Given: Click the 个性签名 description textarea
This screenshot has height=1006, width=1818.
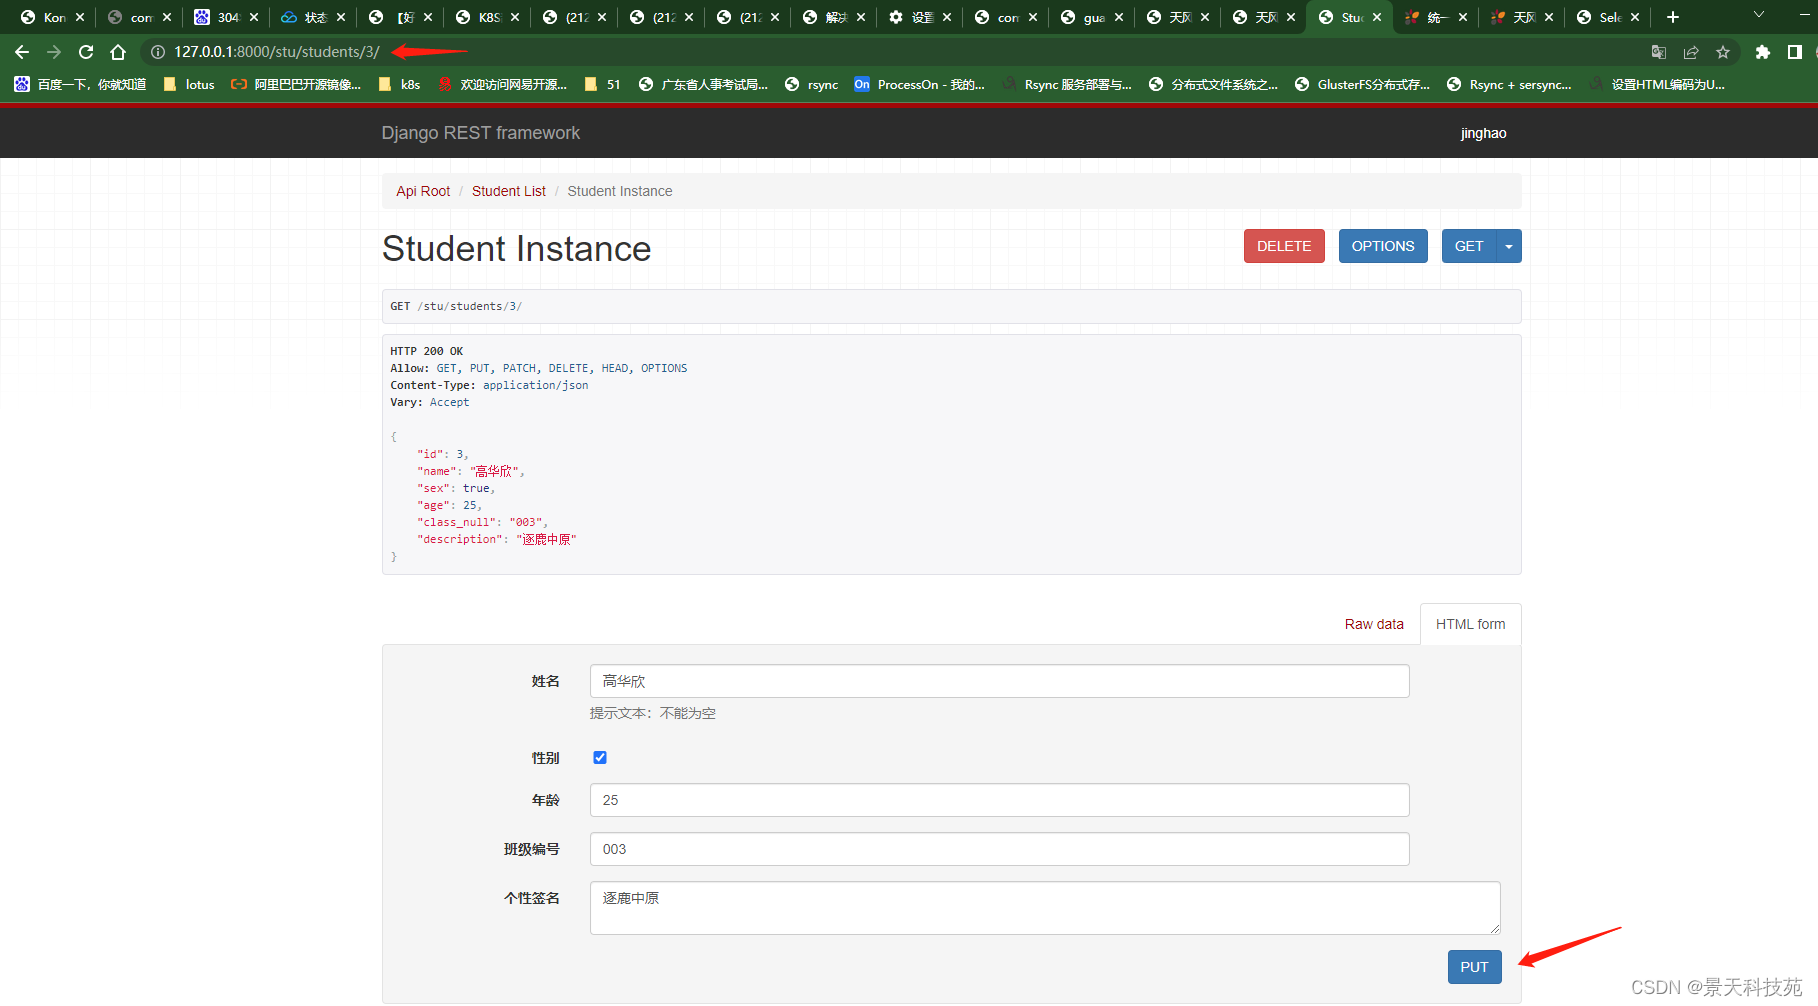Looking at the screenshot, I should 1045,908.
